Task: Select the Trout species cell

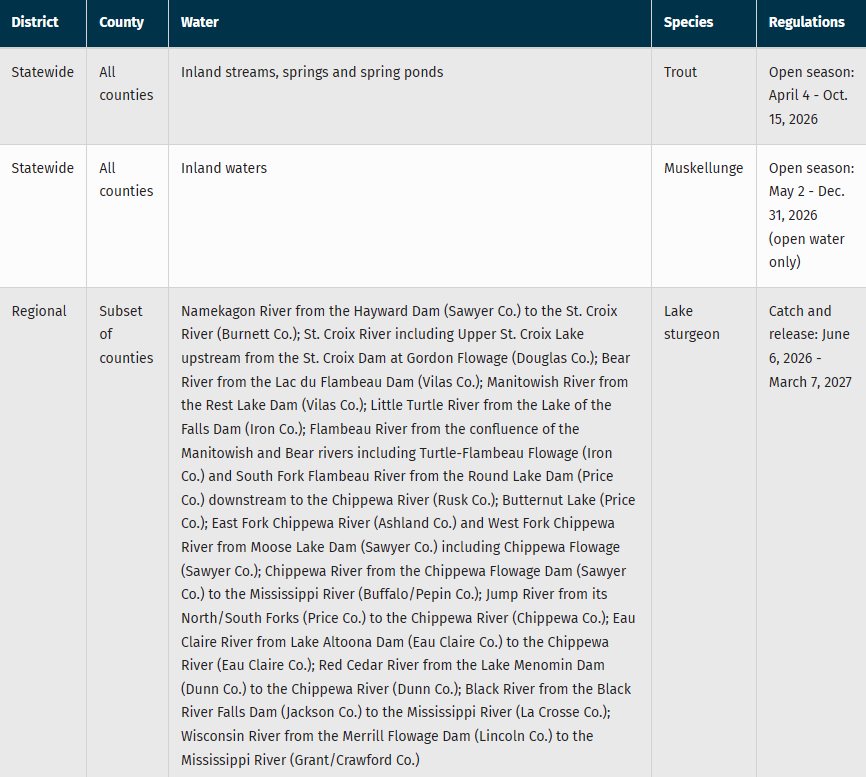Action: pyautogui.click(x=680, y=72)
